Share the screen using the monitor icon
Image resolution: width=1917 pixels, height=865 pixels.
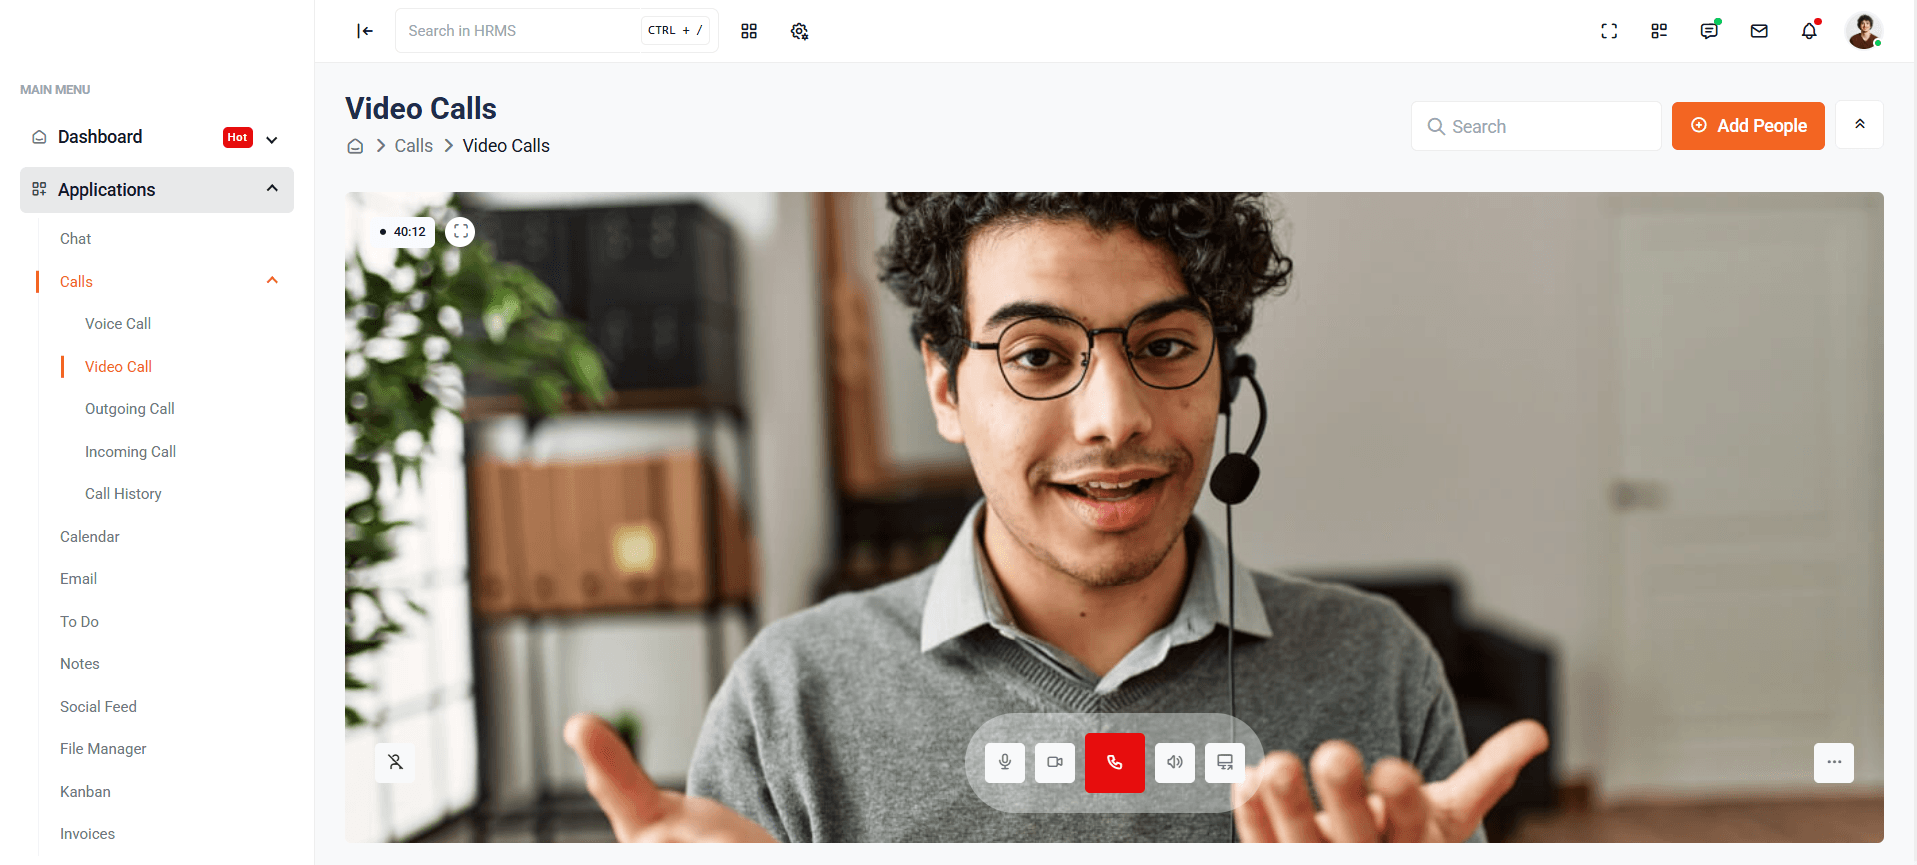[1225, 762]
